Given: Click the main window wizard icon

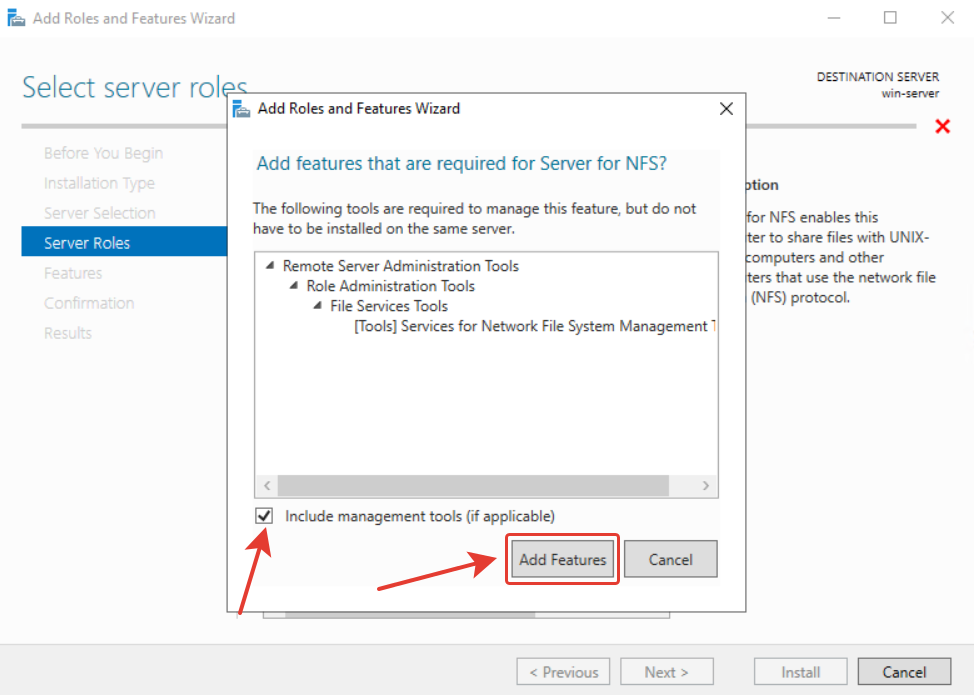Looking at the screenshot, I should coord(16,18).
